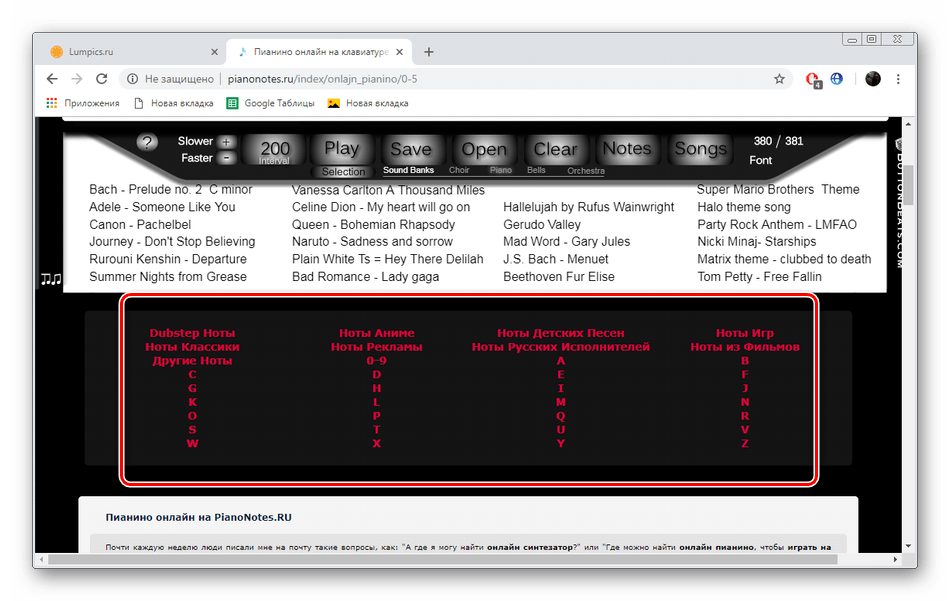Load song Bad Romance - Lady gaga
Image resolution: width=950 pixels, height=601 pixels.
[365, 277]
